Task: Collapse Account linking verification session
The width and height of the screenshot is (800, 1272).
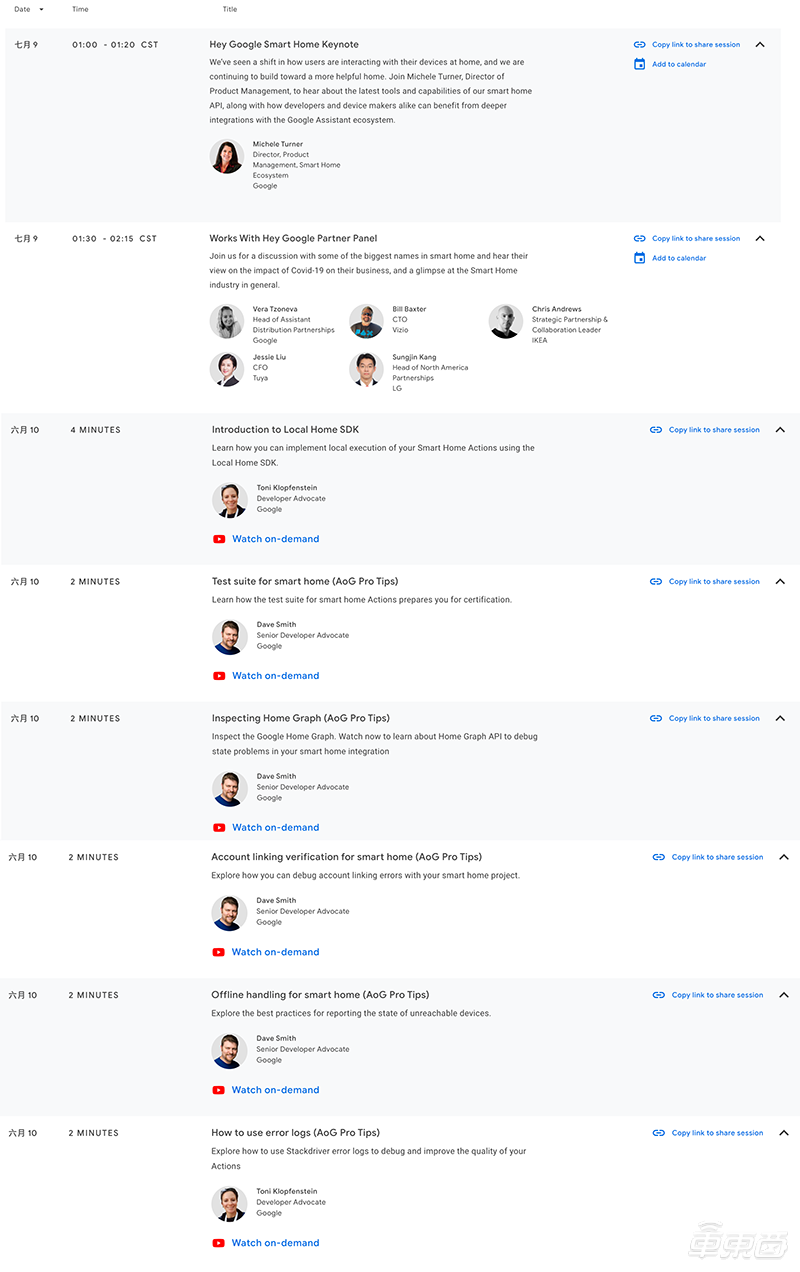Action: coord(784,857)
